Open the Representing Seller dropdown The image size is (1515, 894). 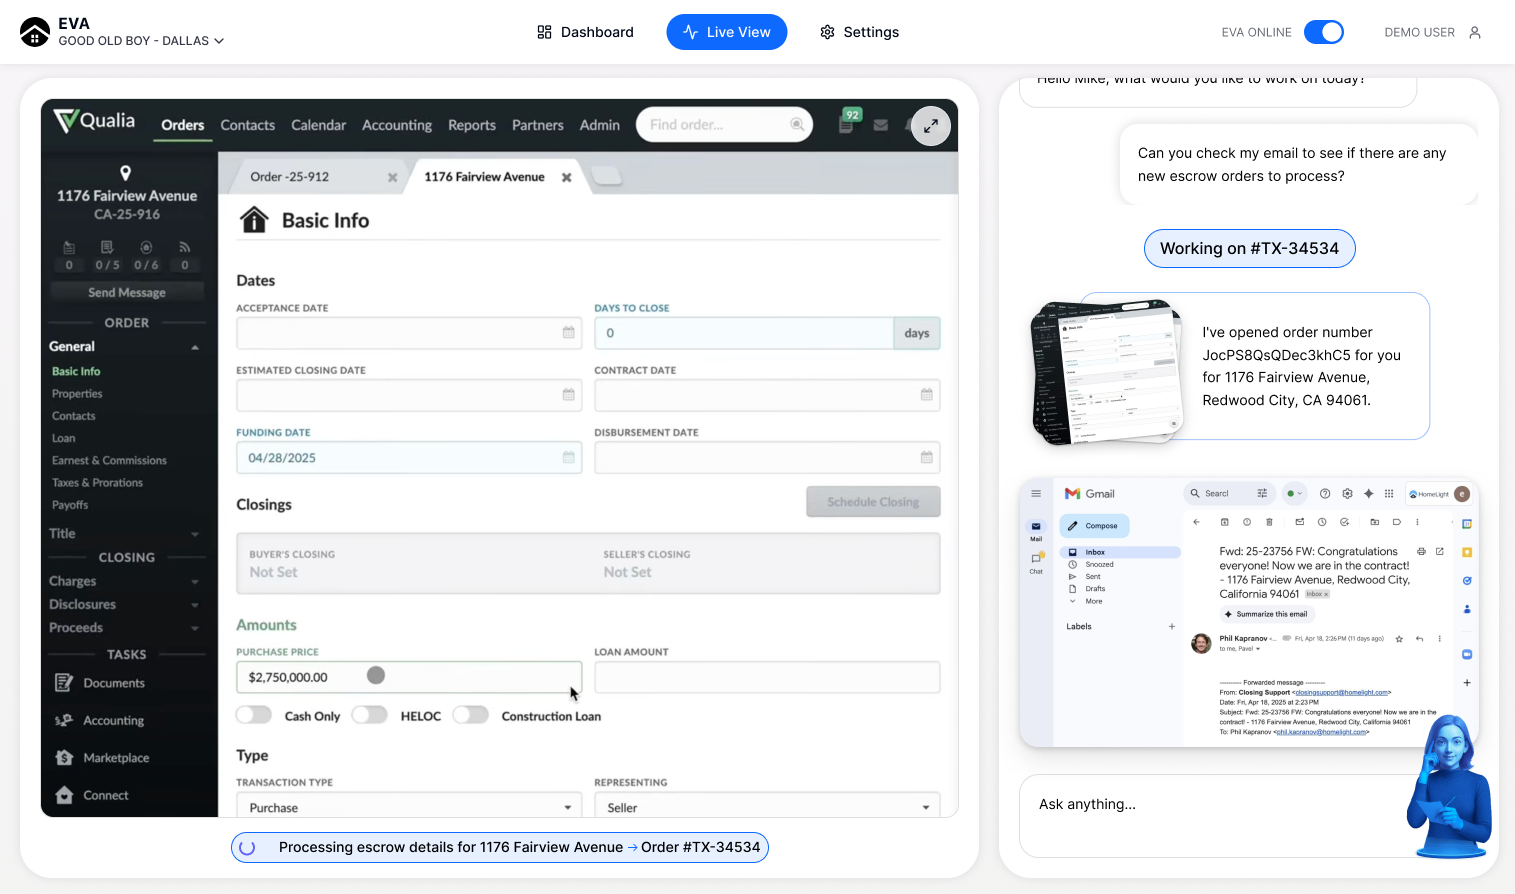coord(767,807)
